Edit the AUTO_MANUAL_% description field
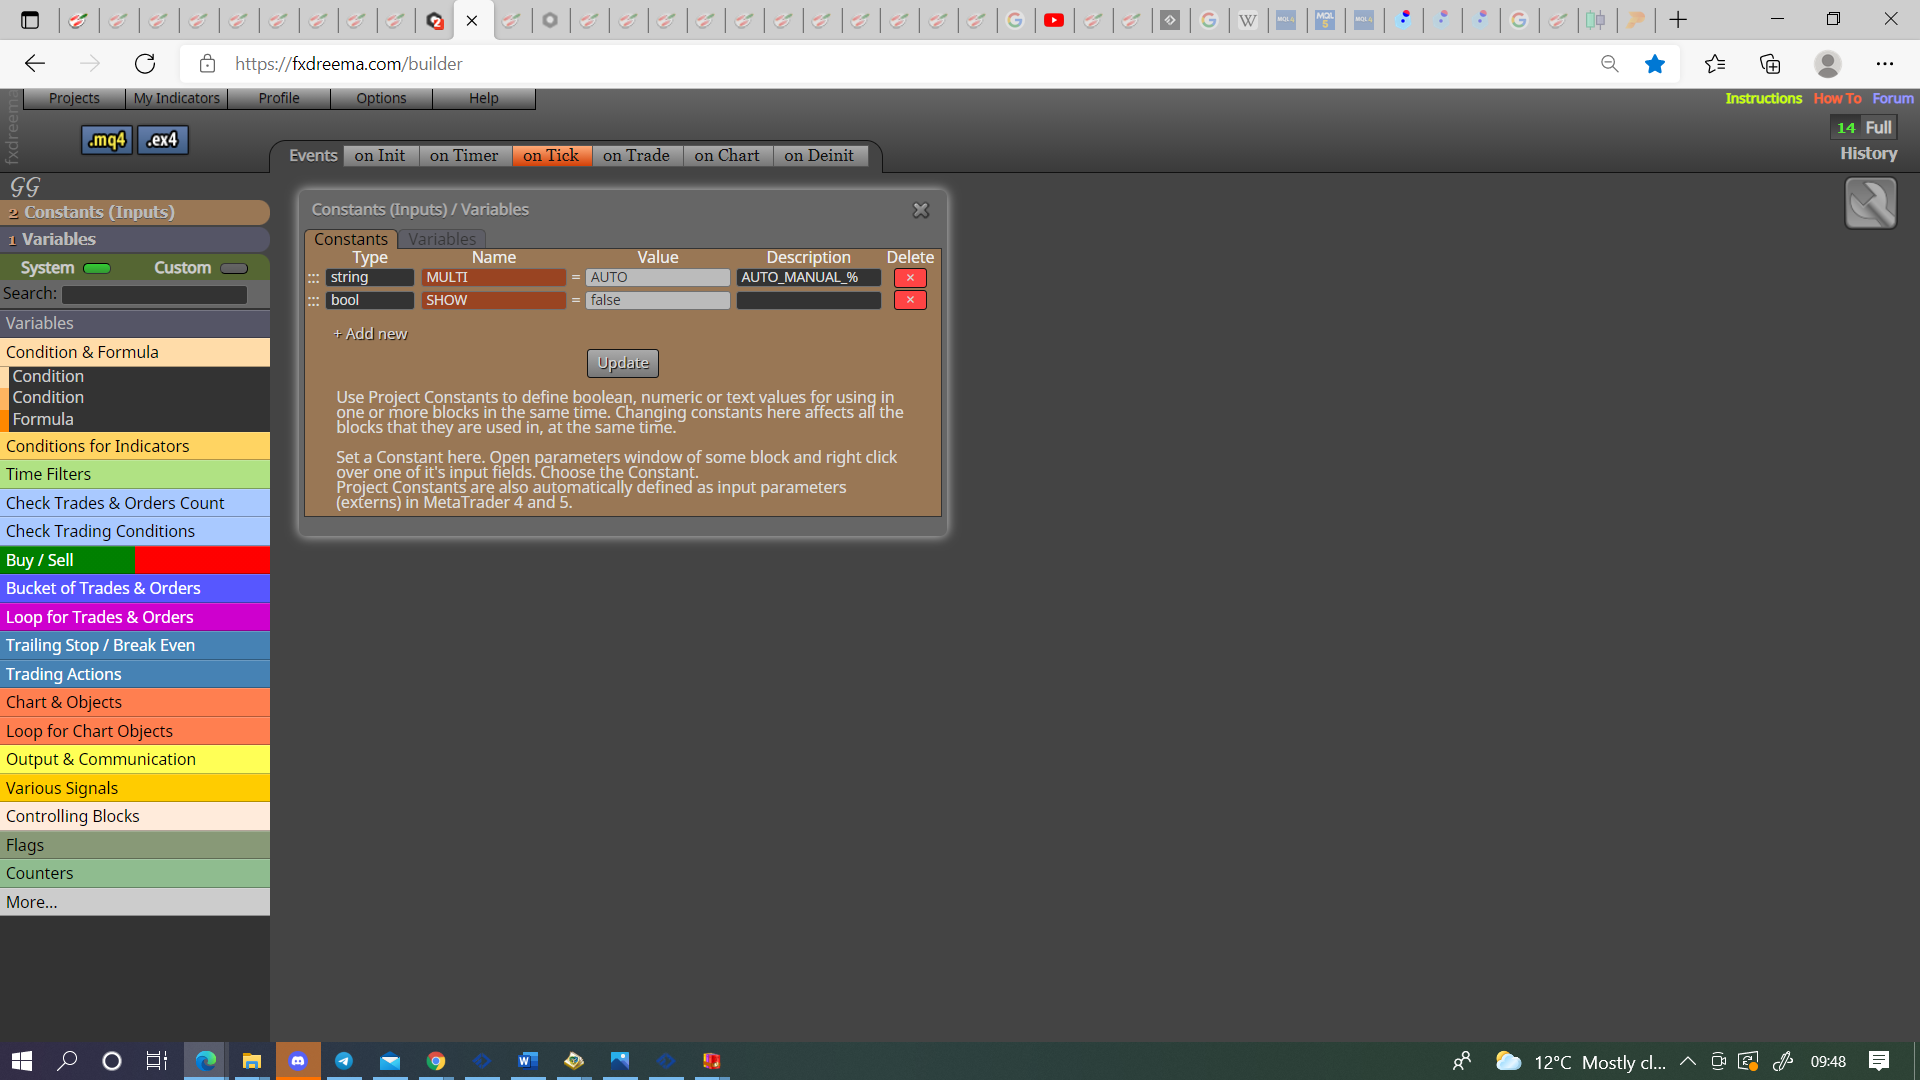 coord(809,278)
